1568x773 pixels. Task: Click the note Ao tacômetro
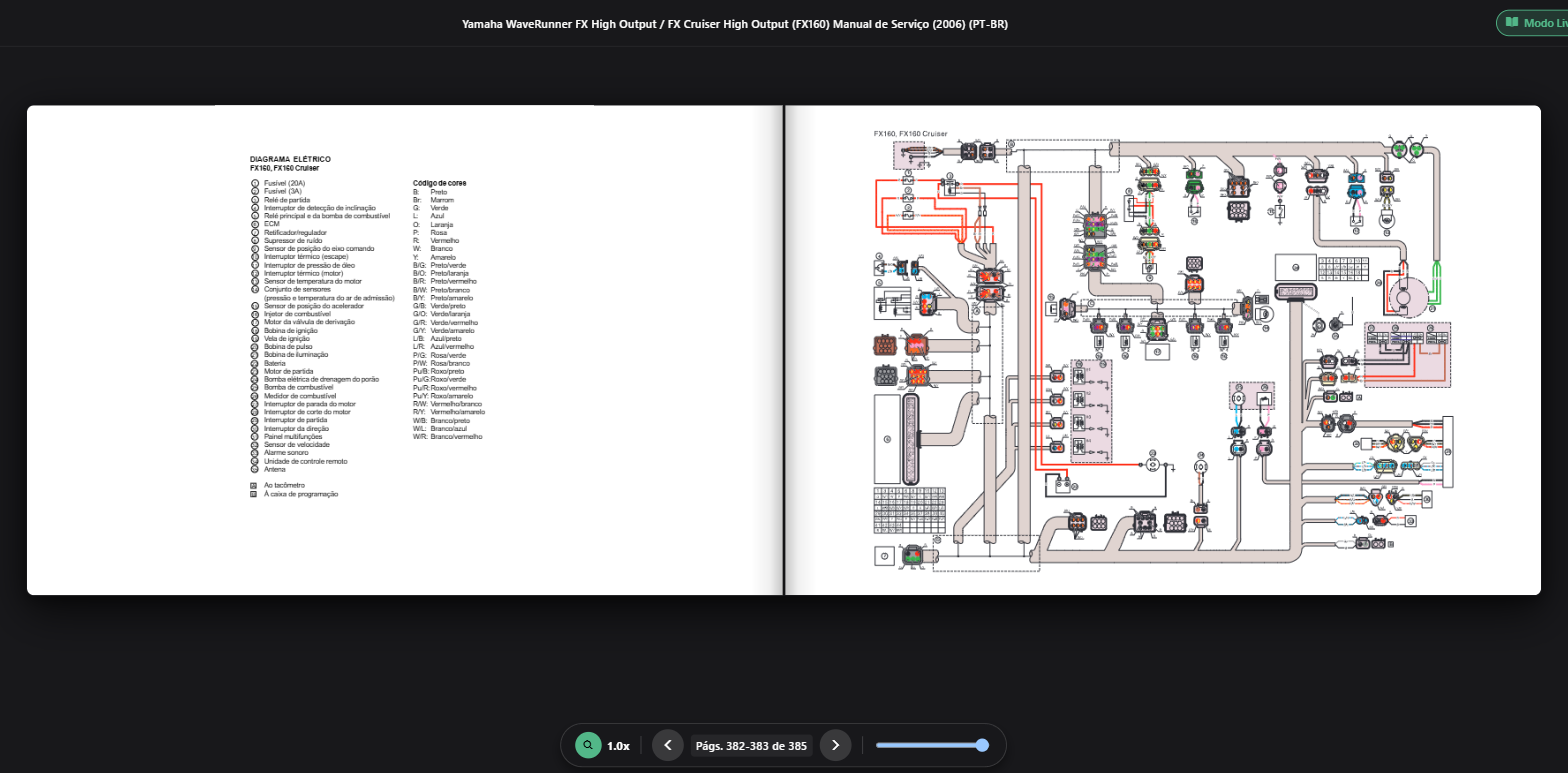pos(284,485)
